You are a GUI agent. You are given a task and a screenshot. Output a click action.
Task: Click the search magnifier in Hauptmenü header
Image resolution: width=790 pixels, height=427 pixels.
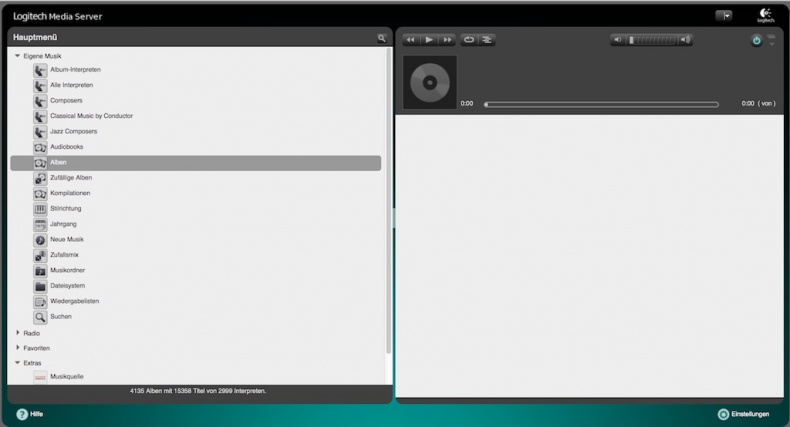381,38
